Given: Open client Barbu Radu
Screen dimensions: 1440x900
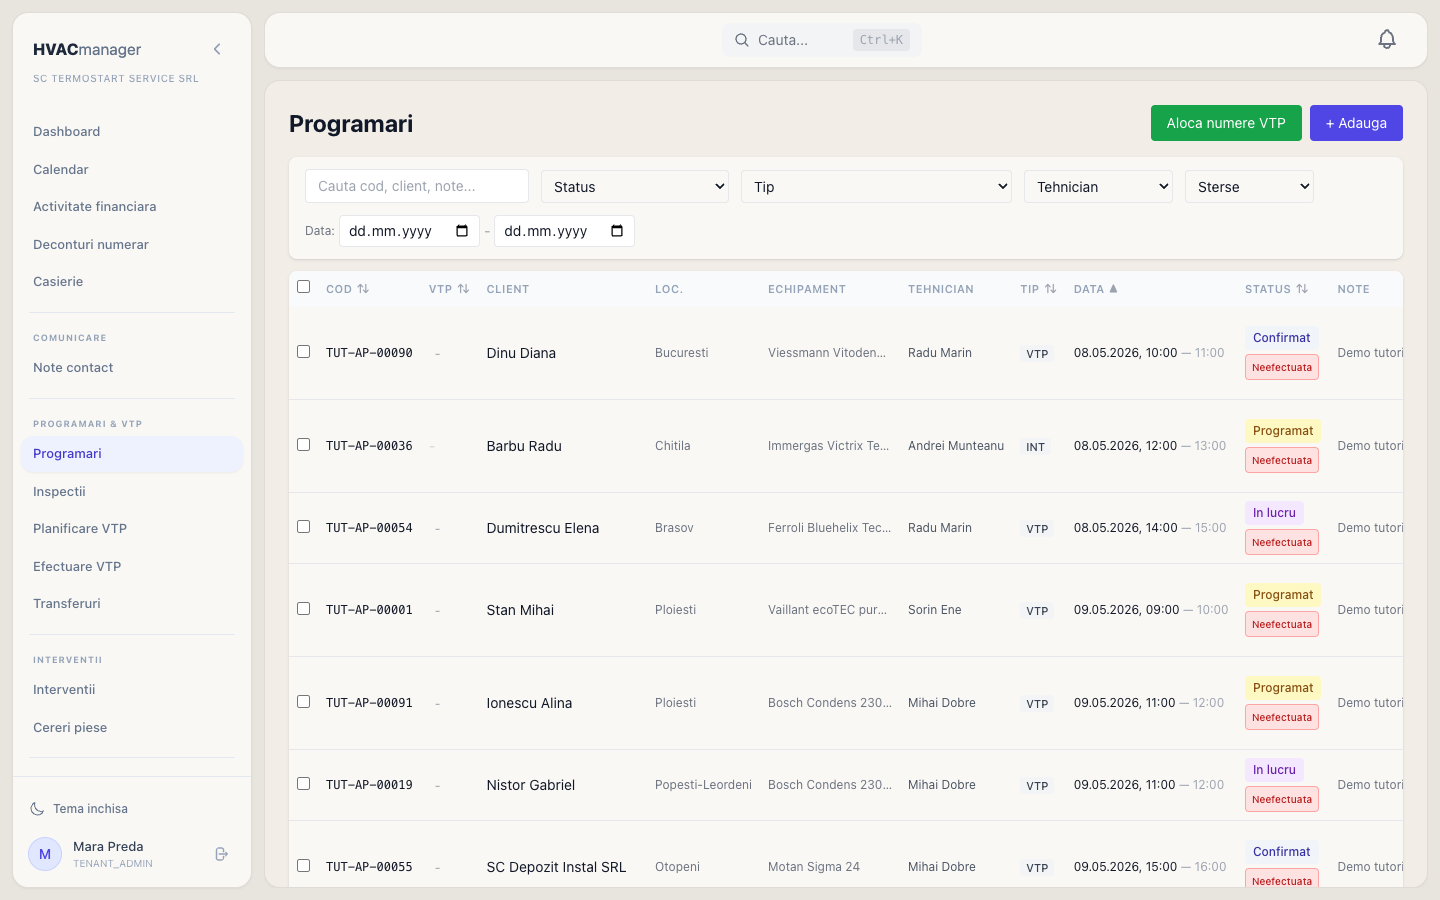Looking at the screenshot, I should tap(524, 446).
